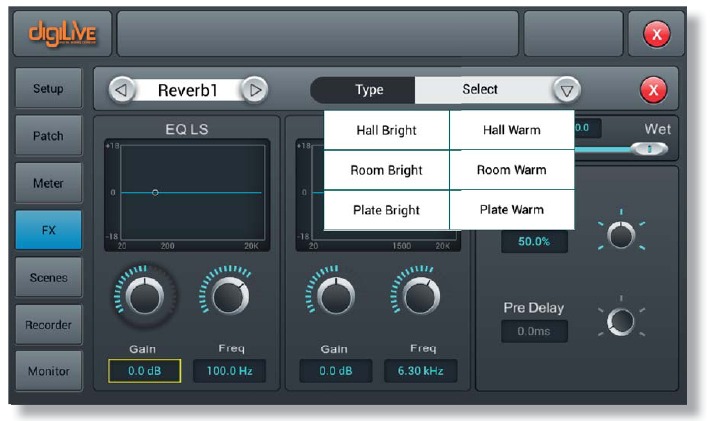This screenshot has height=421, width=713.
Task: Choose Hall Warm reverb type
Action: [x=512, y=130]
